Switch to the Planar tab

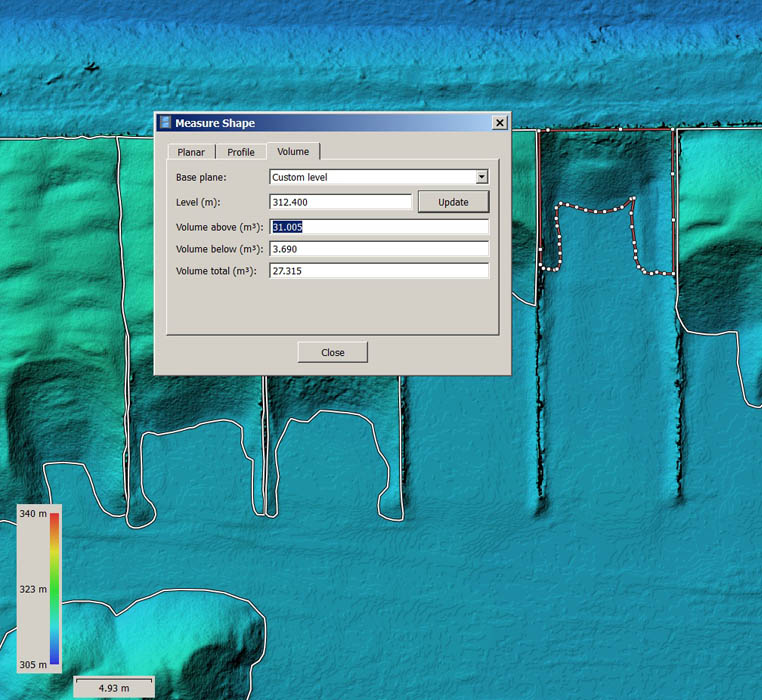(x=191, y=152)
